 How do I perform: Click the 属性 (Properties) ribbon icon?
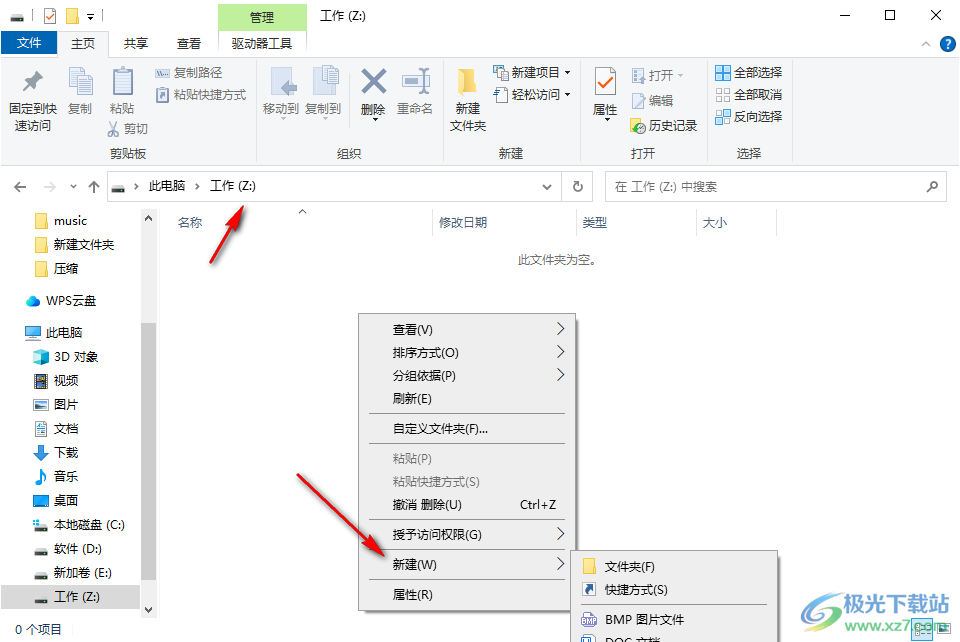click(605, 82)
